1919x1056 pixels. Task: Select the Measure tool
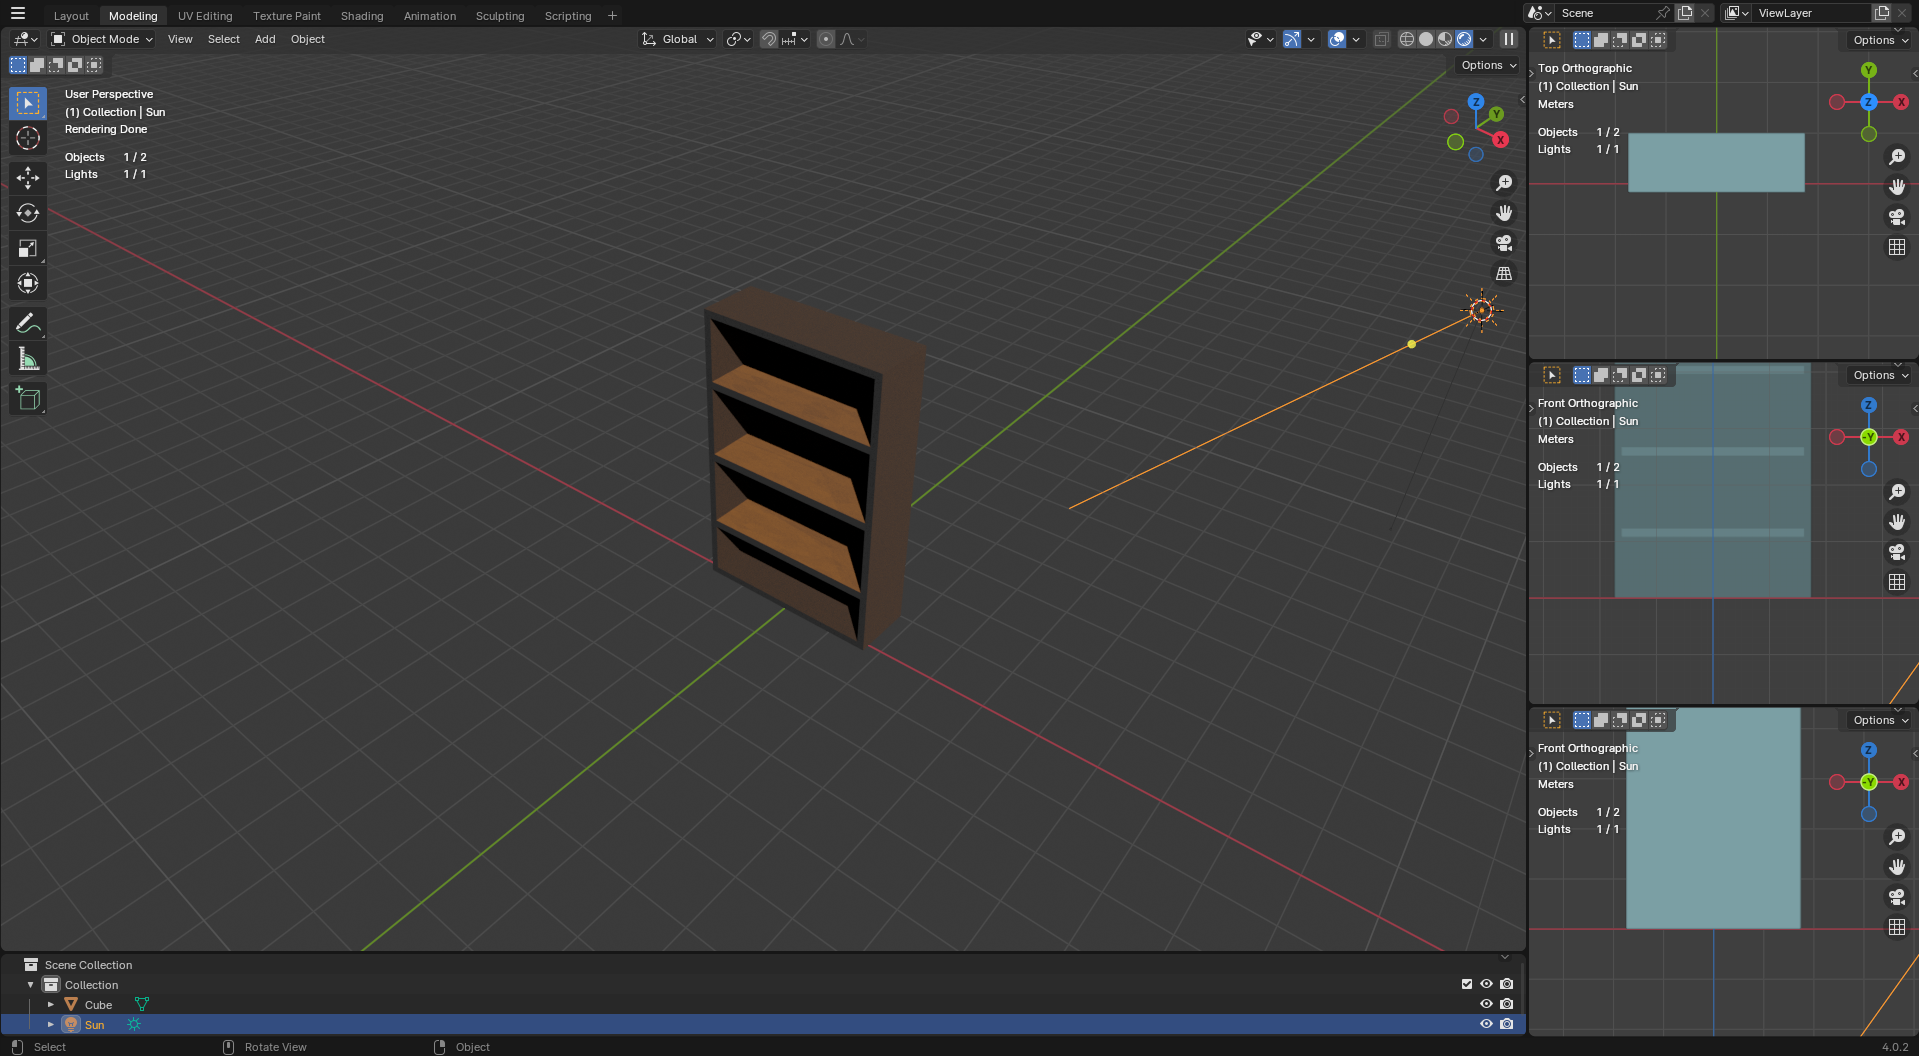28,358
